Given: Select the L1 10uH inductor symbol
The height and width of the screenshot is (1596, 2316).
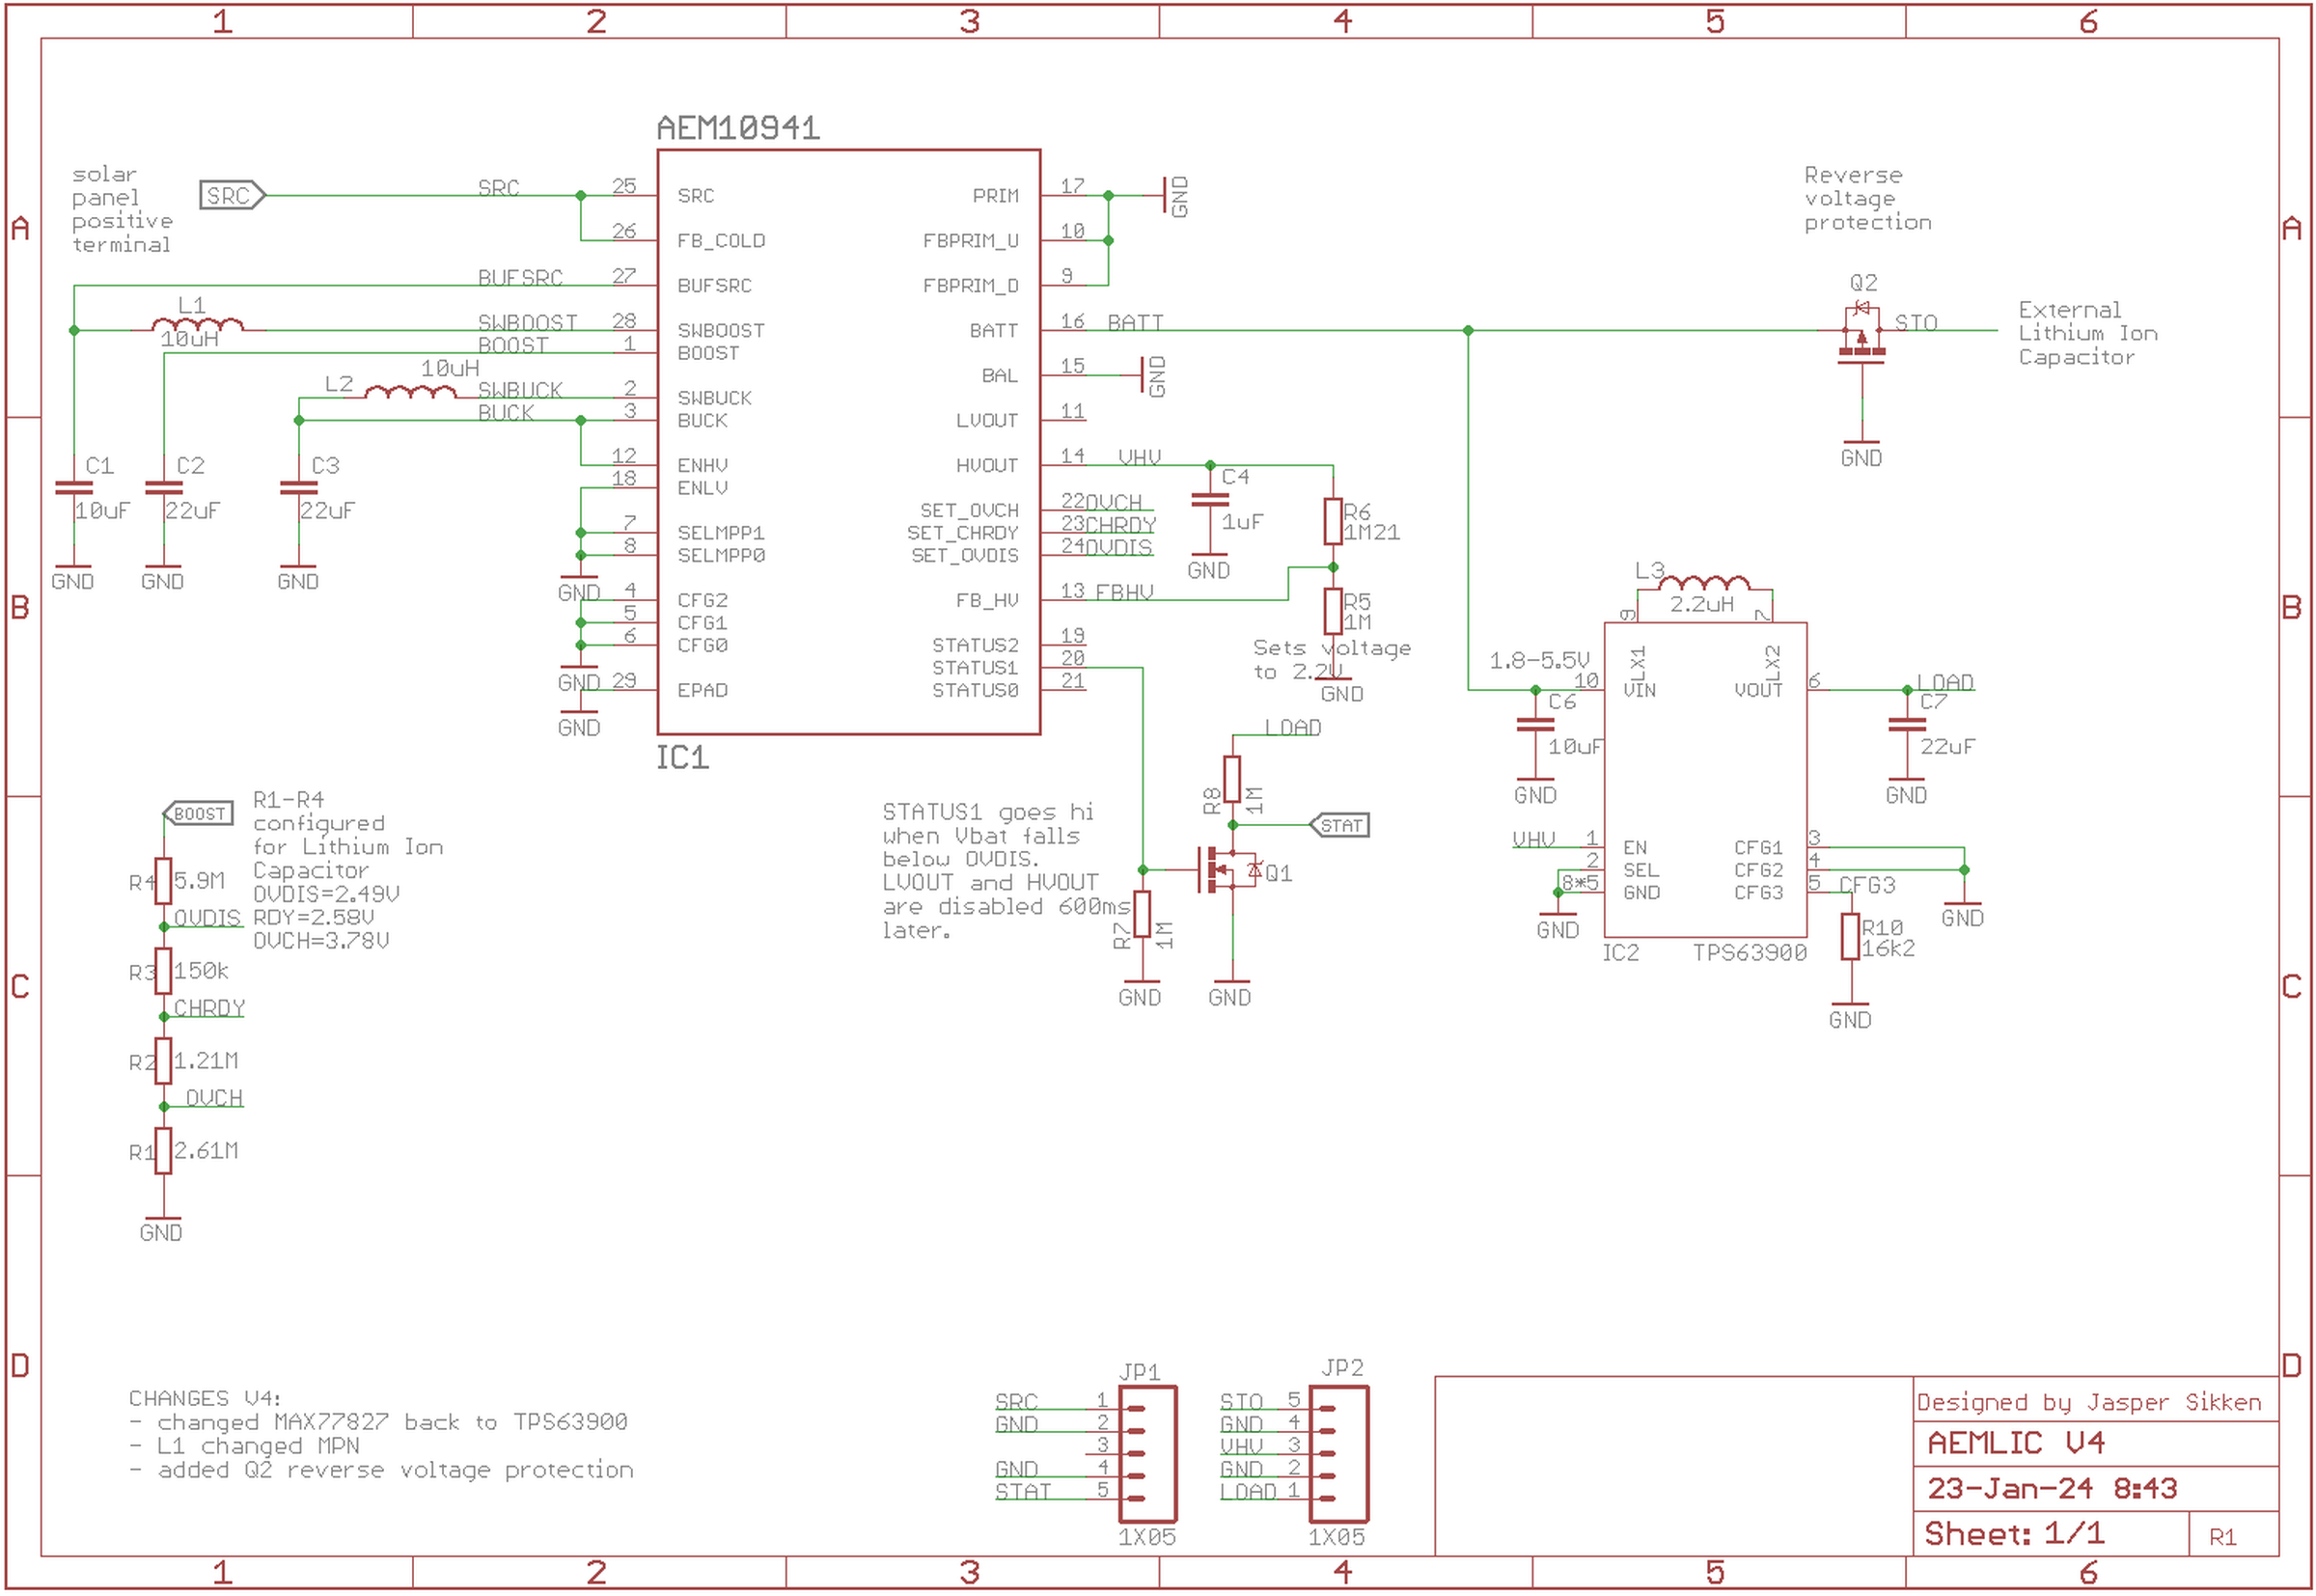Looking at the screenshot, I should [x=197, y=325].
